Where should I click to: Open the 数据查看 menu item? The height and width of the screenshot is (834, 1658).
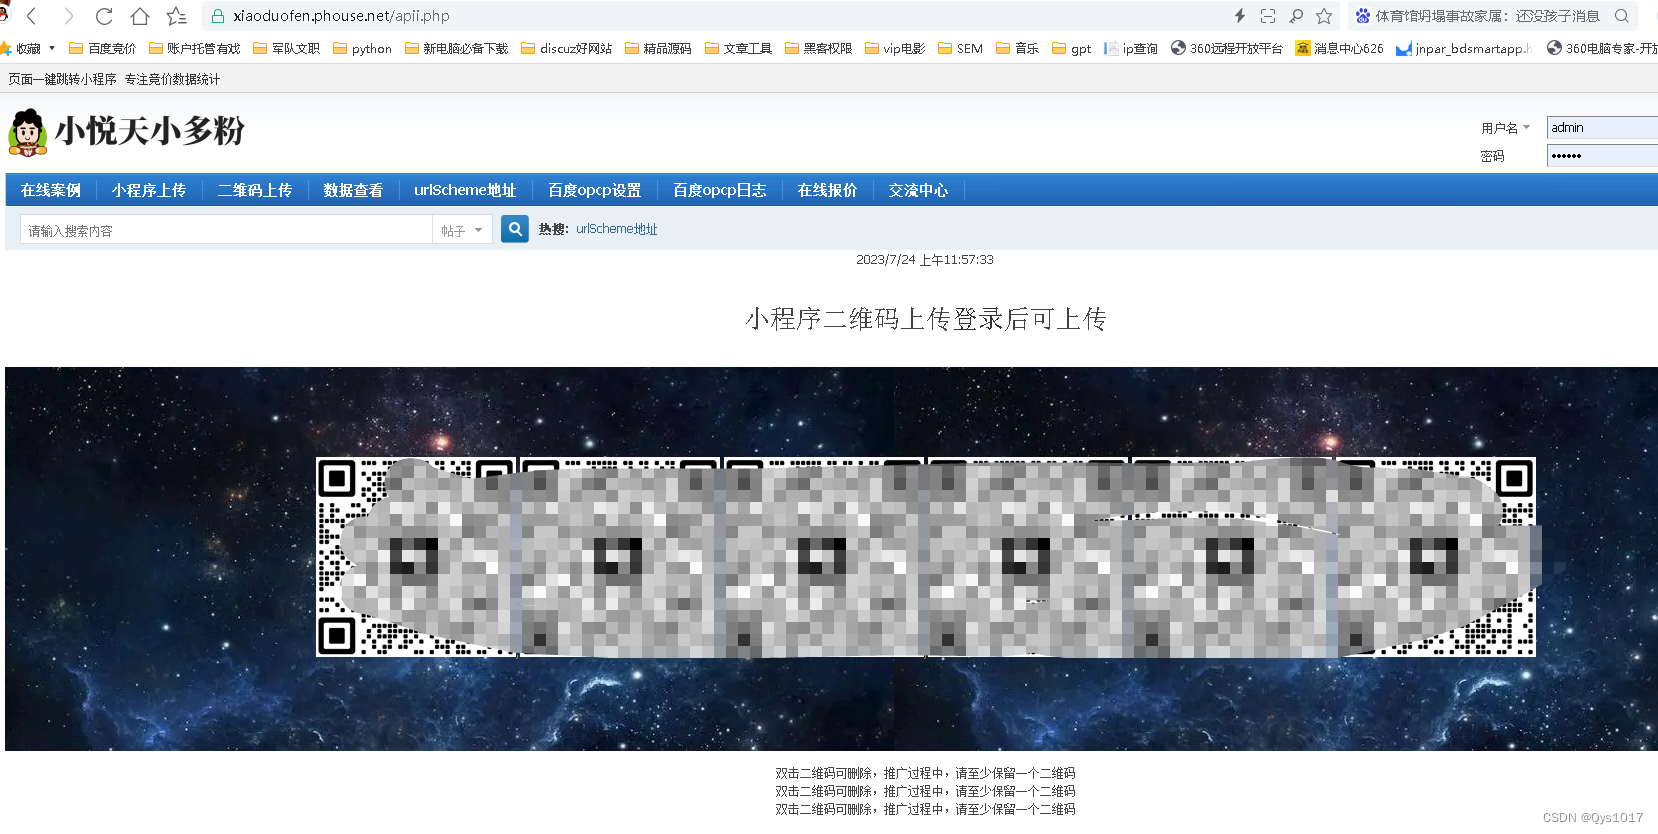pyautogui.click(x=353, y=190)
